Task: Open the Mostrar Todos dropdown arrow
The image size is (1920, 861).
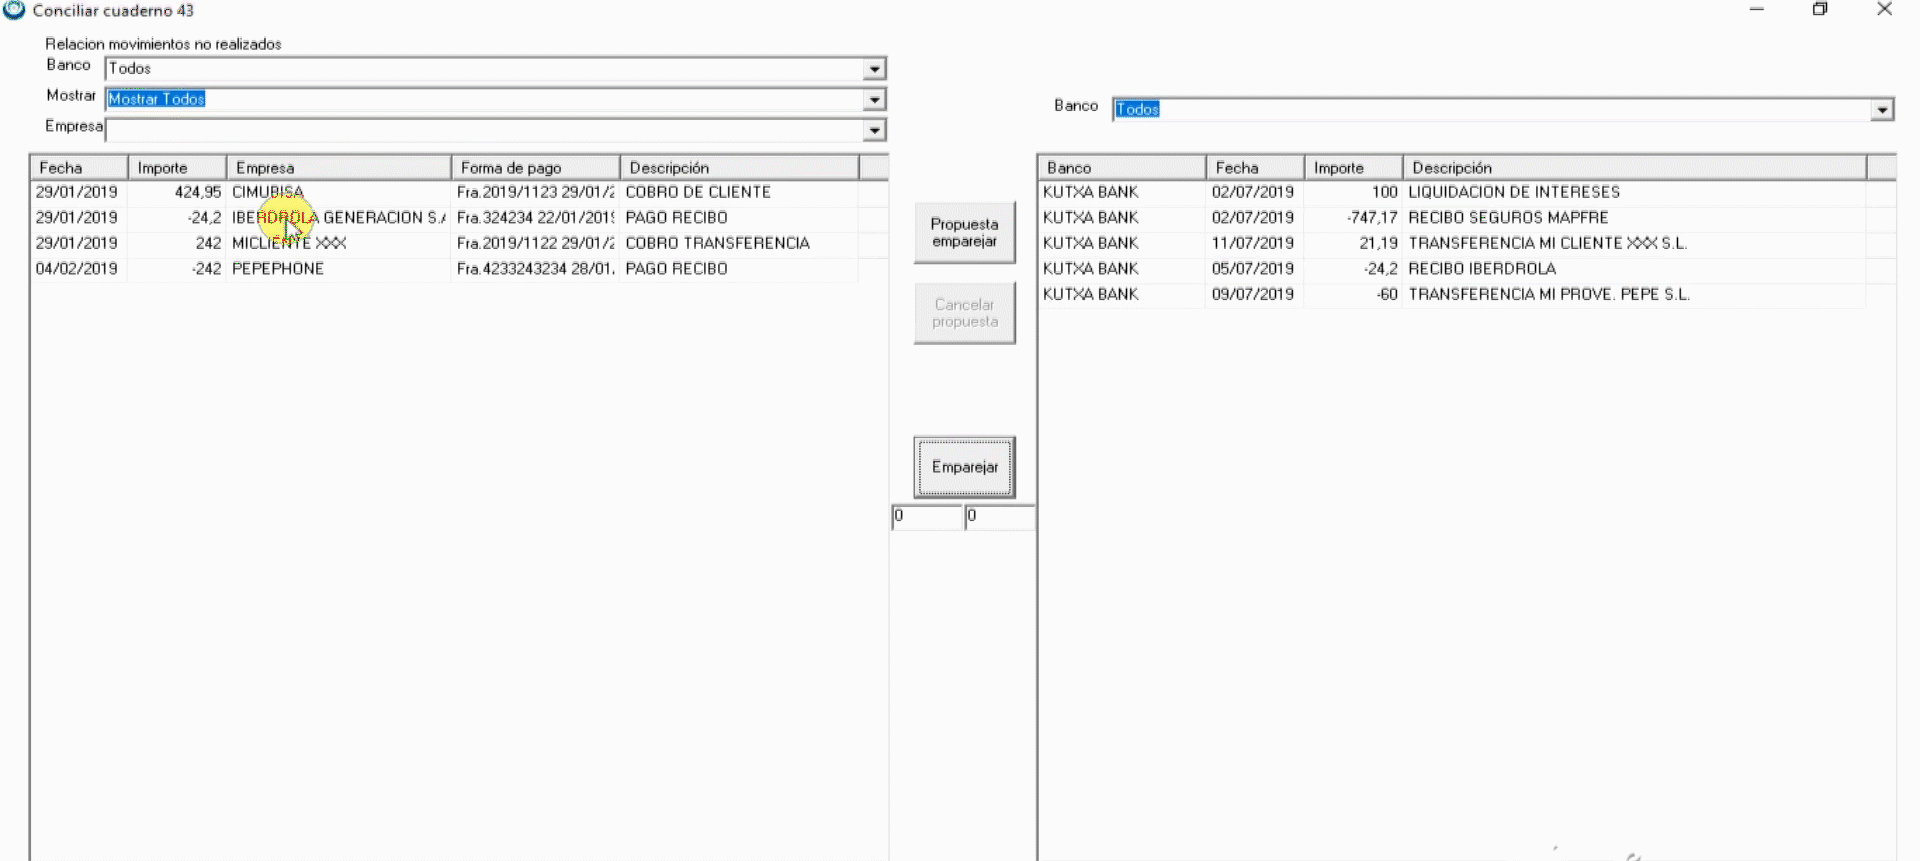Action: click(x=874, y=100)
